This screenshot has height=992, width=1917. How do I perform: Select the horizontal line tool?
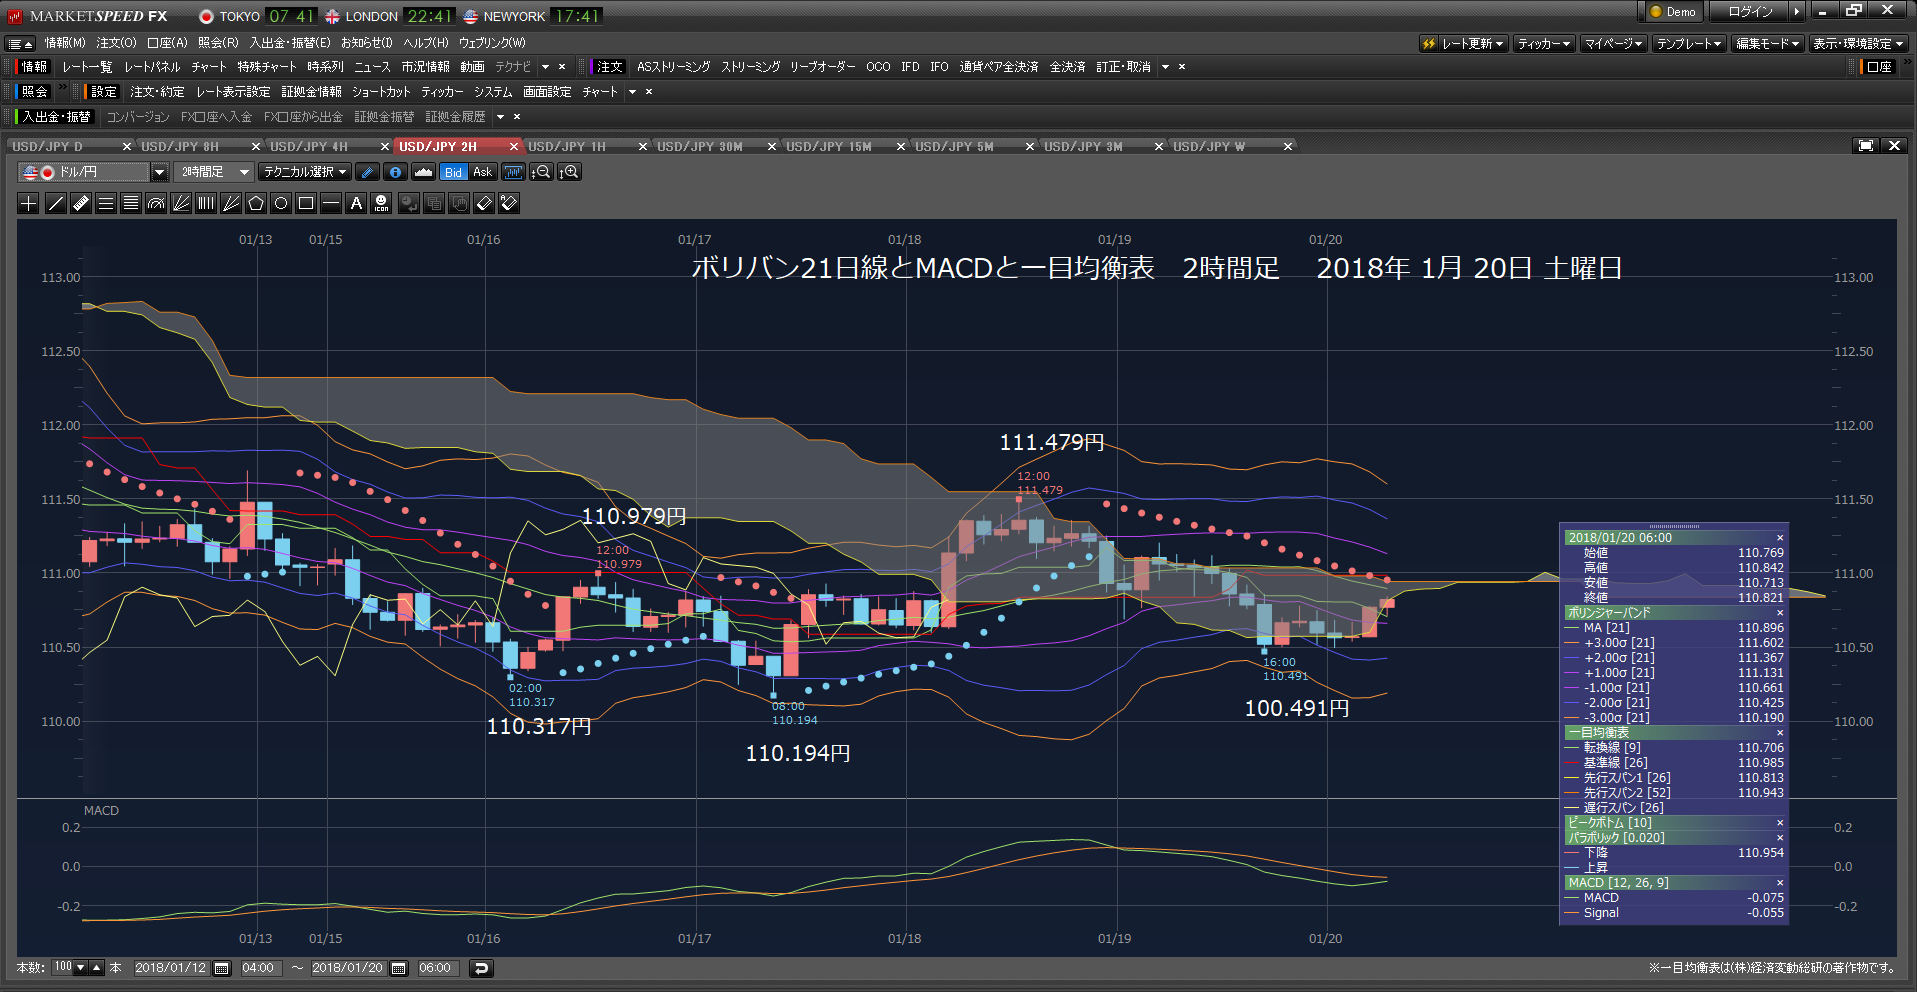(x=331, y=203)
